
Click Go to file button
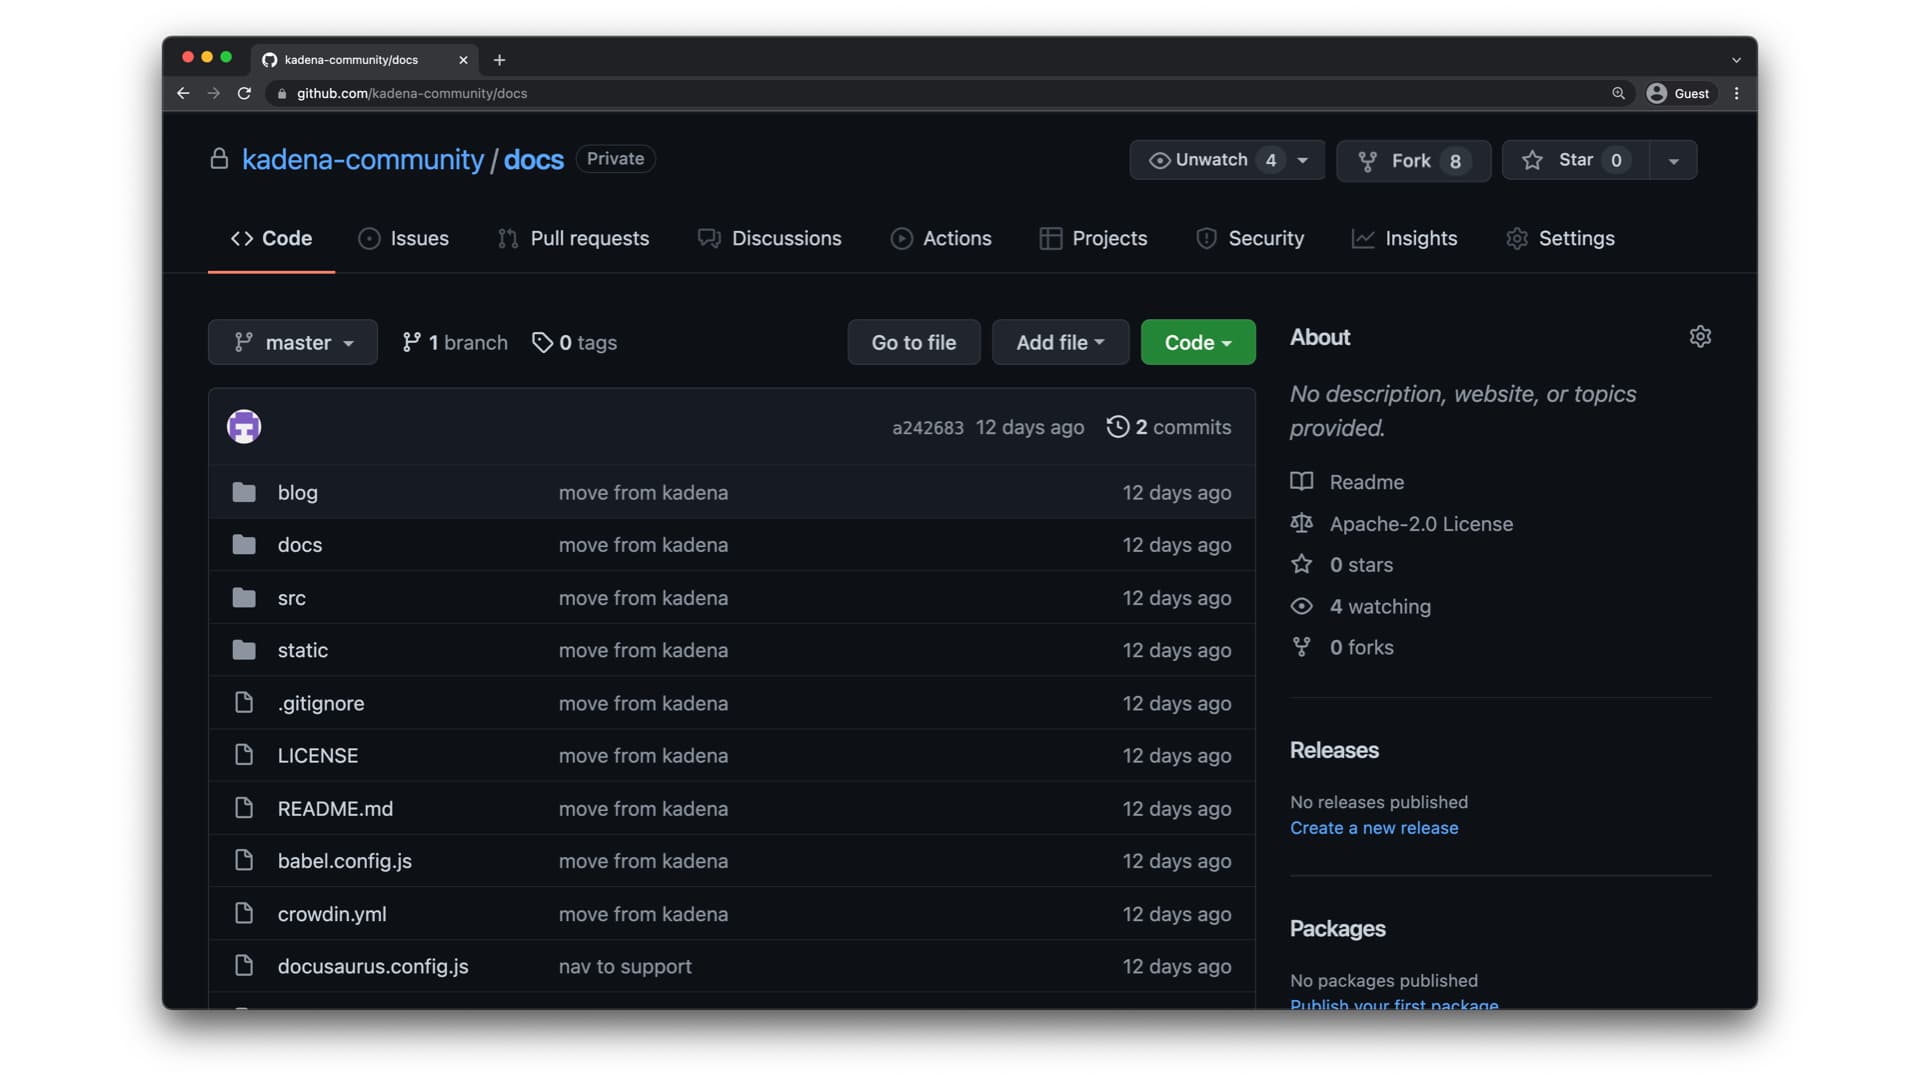pos(914,342)
